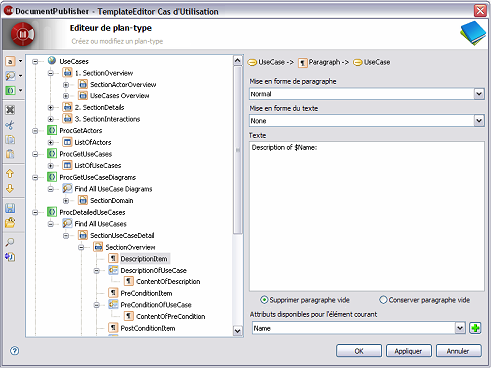Click the OK button
Viewport: 491px width, 368px height.
coord(359,351)
